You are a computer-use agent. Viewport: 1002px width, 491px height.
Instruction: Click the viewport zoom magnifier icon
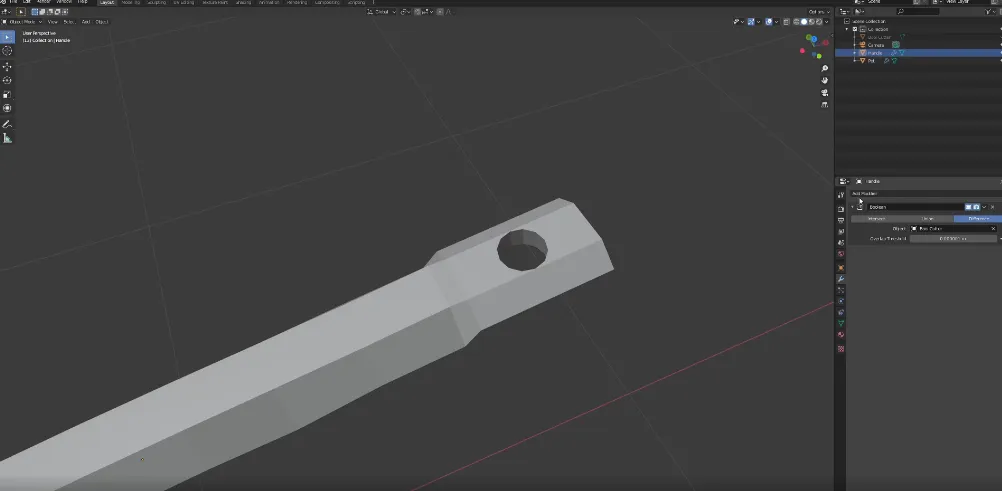tap(824, 68)
